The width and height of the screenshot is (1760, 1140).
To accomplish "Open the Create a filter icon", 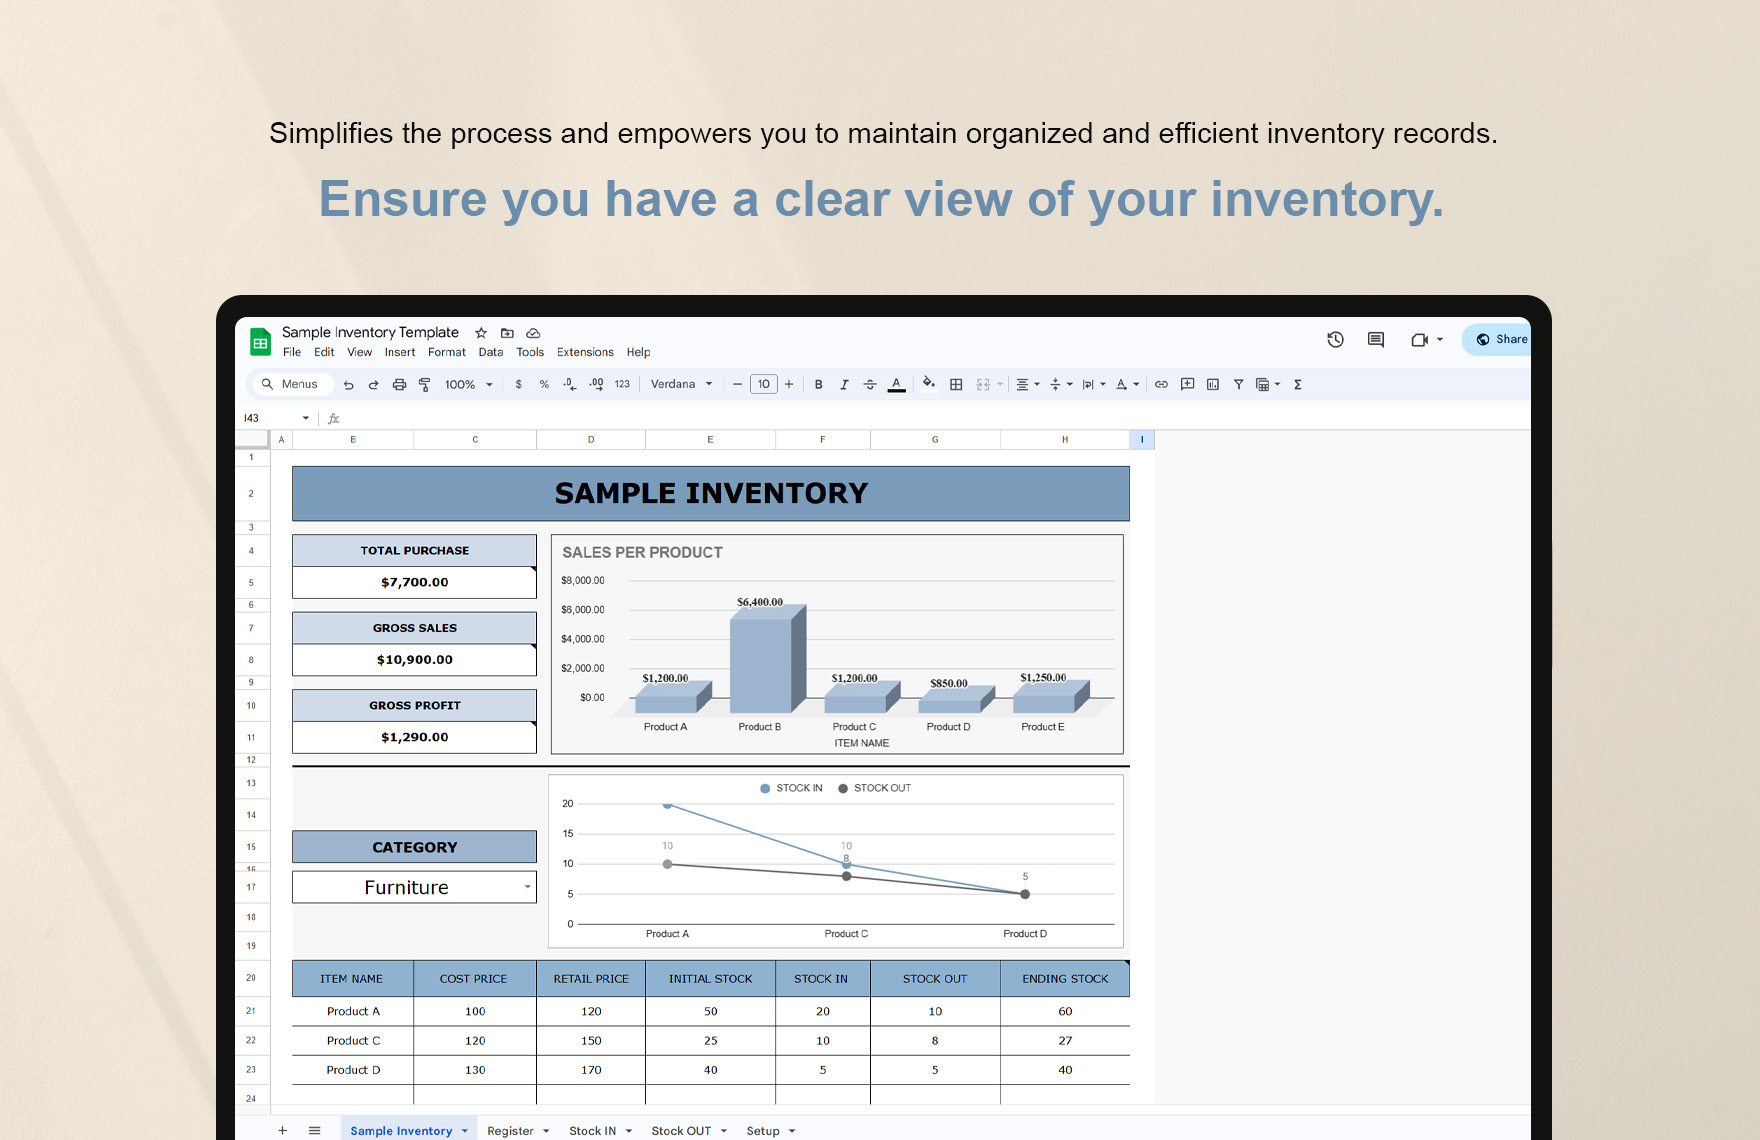I will tap(1238, 384).
